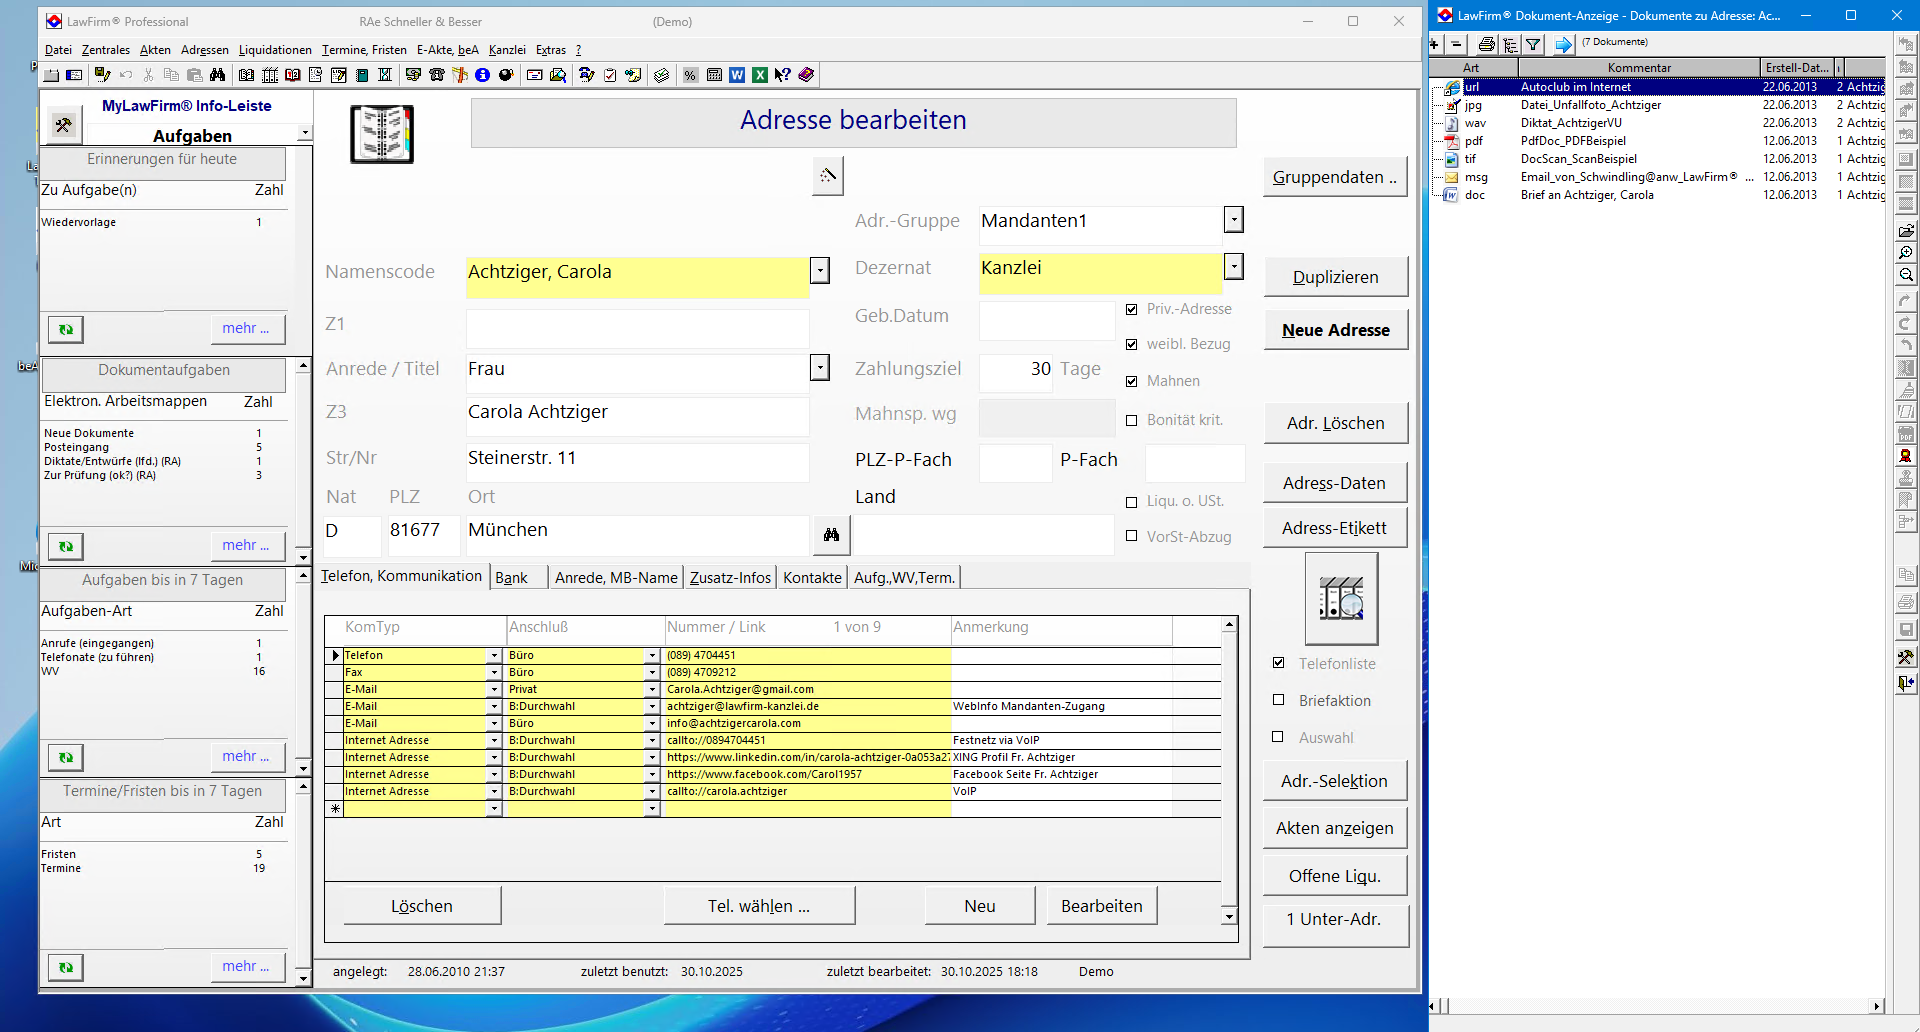This screenshot has height=1032, width=1920.
Task: Click the Duplizieren button
Action: (x=1335, y=277)
